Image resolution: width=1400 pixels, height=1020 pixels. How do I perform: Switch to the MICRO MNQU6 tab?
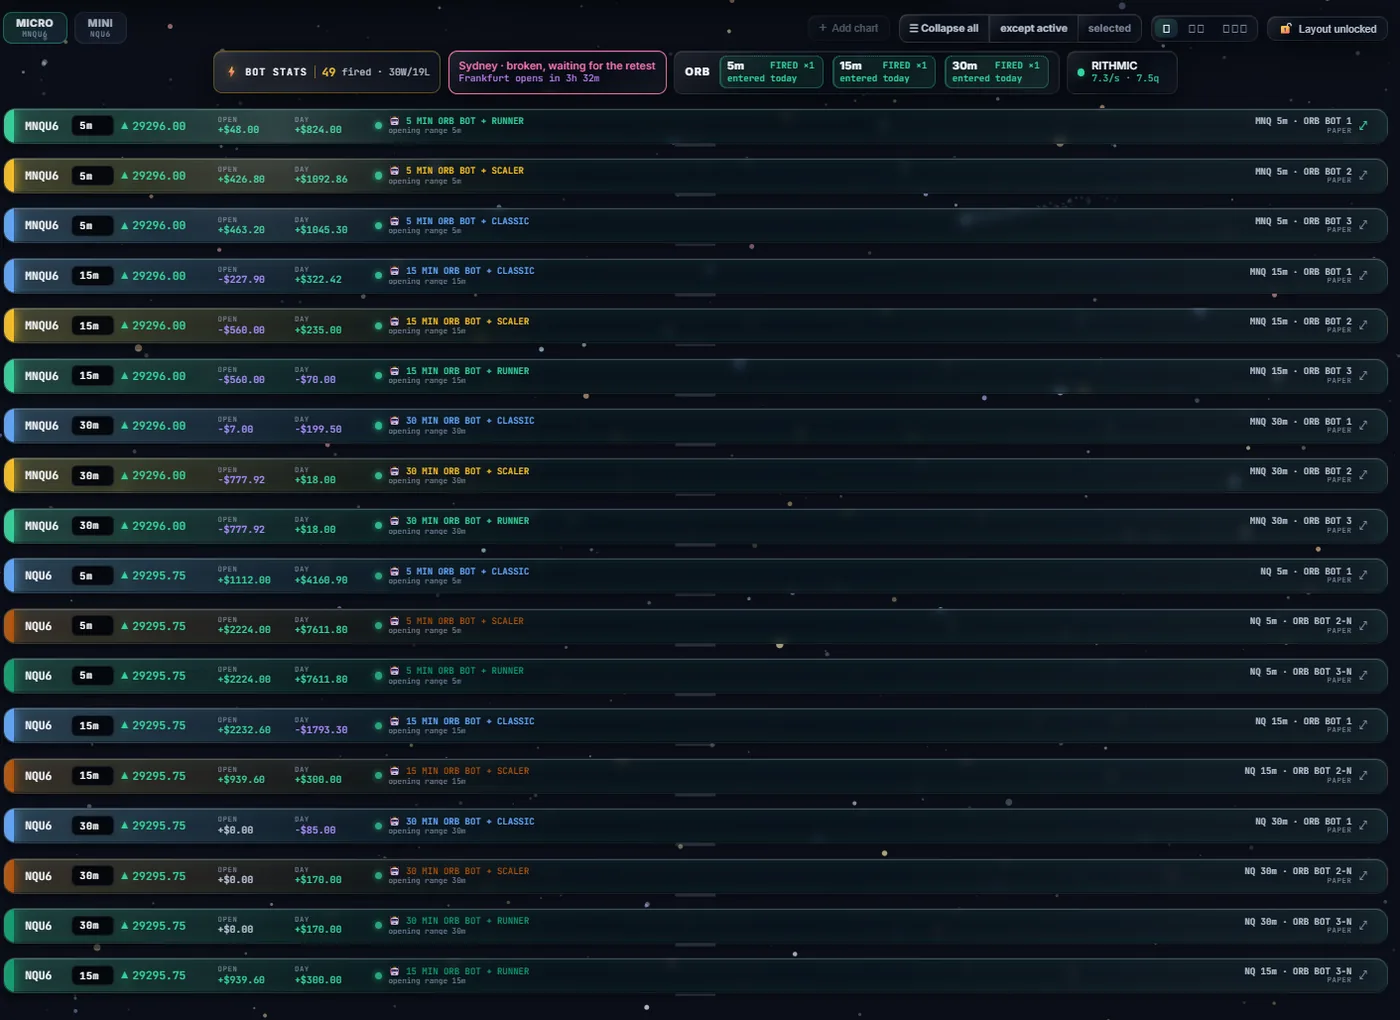click(35, 28)
